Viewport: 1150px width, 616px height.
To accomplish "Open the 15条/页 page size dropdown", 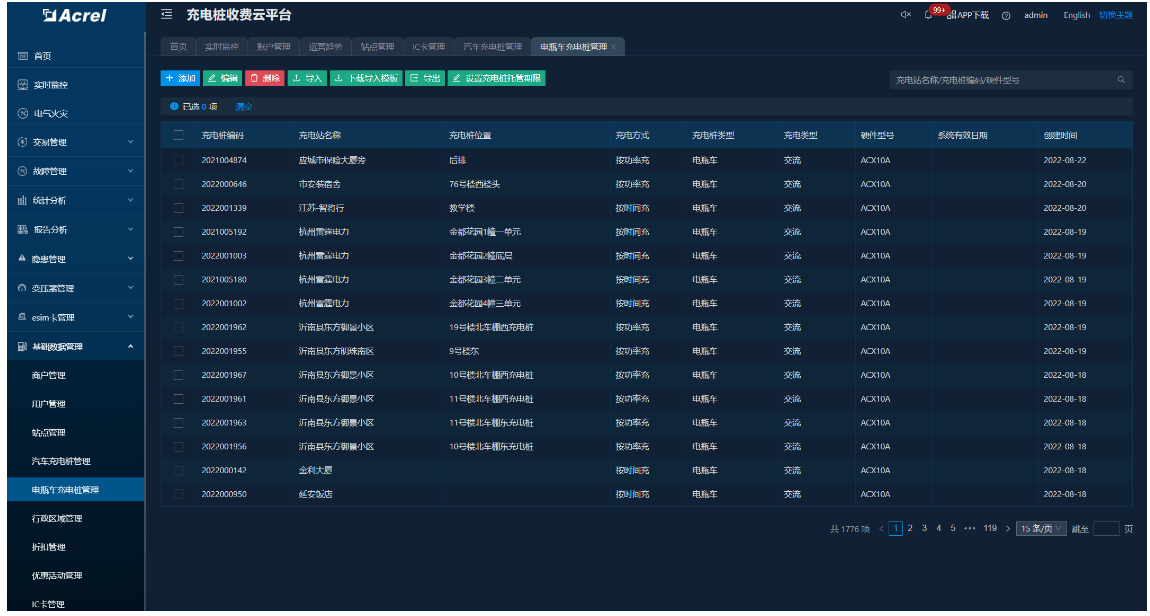I will click(1041, 528).
